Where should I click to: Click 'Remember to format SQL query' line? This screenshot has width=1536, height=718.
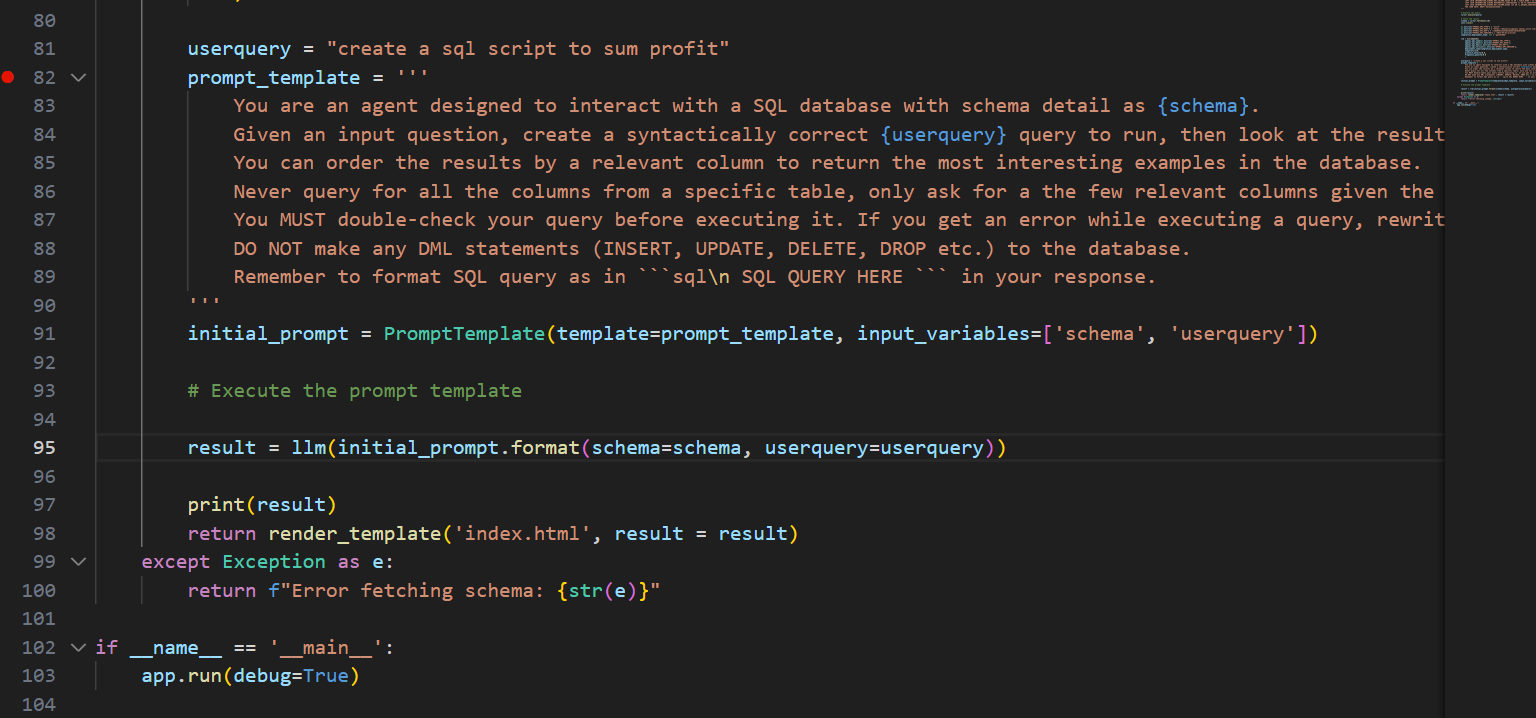695,277
